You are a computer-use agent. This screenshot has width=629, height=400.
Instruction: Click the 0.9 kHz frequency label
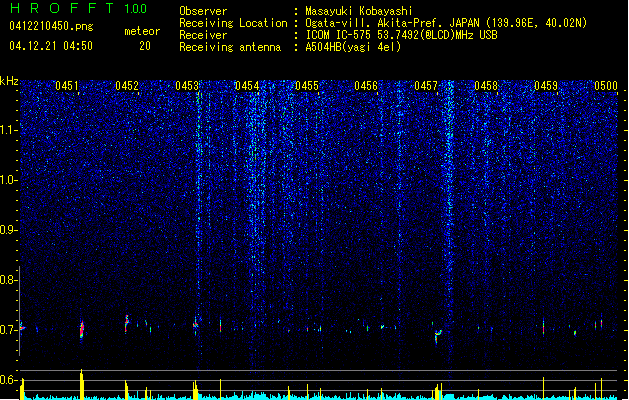(x=9, y=230)
